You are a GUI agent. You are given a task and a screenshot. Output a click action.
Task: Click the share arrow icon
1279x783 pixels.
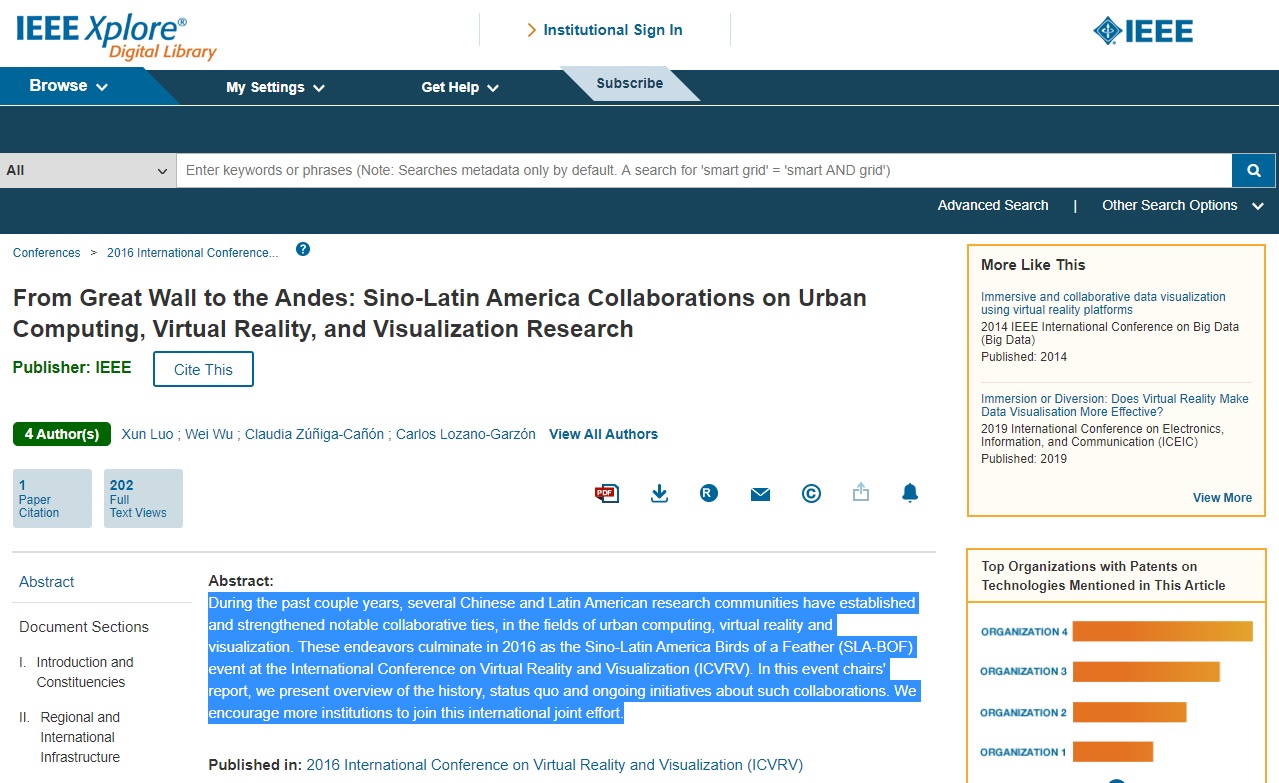tap(860, 492)
